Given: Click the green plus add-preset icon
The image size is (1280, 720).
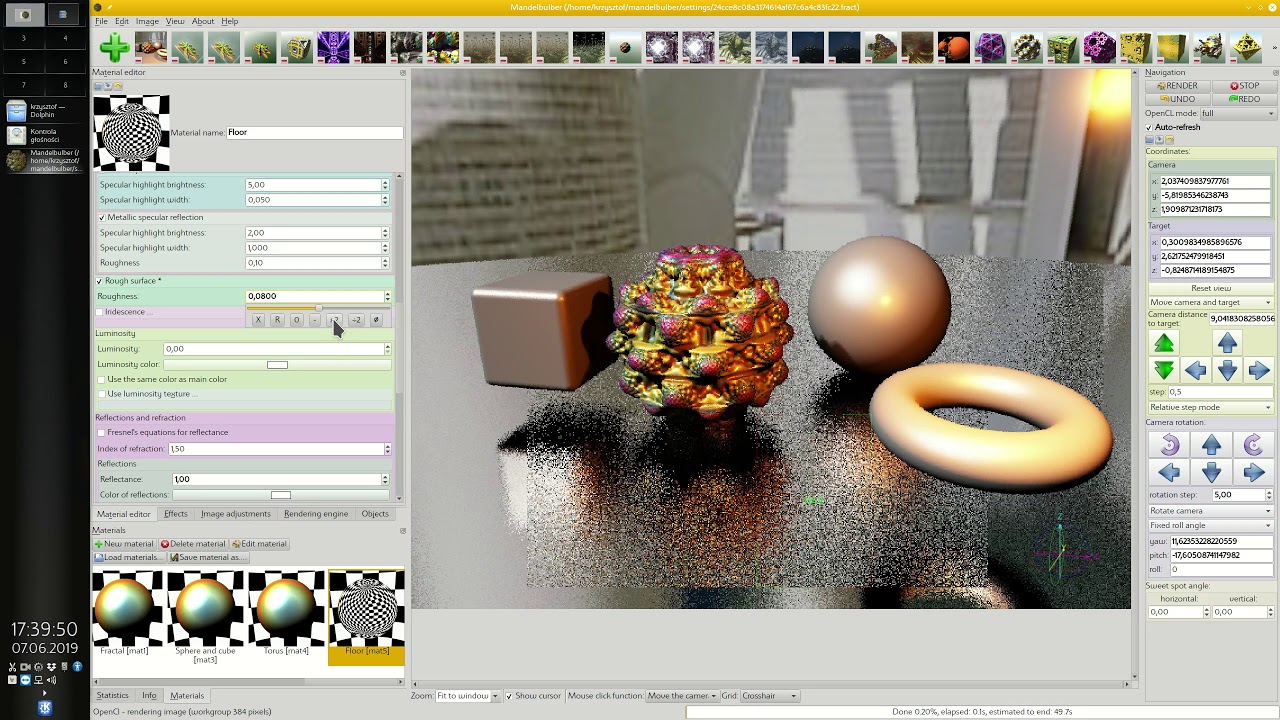Looking at the screenshot, I should pos(114,47).
